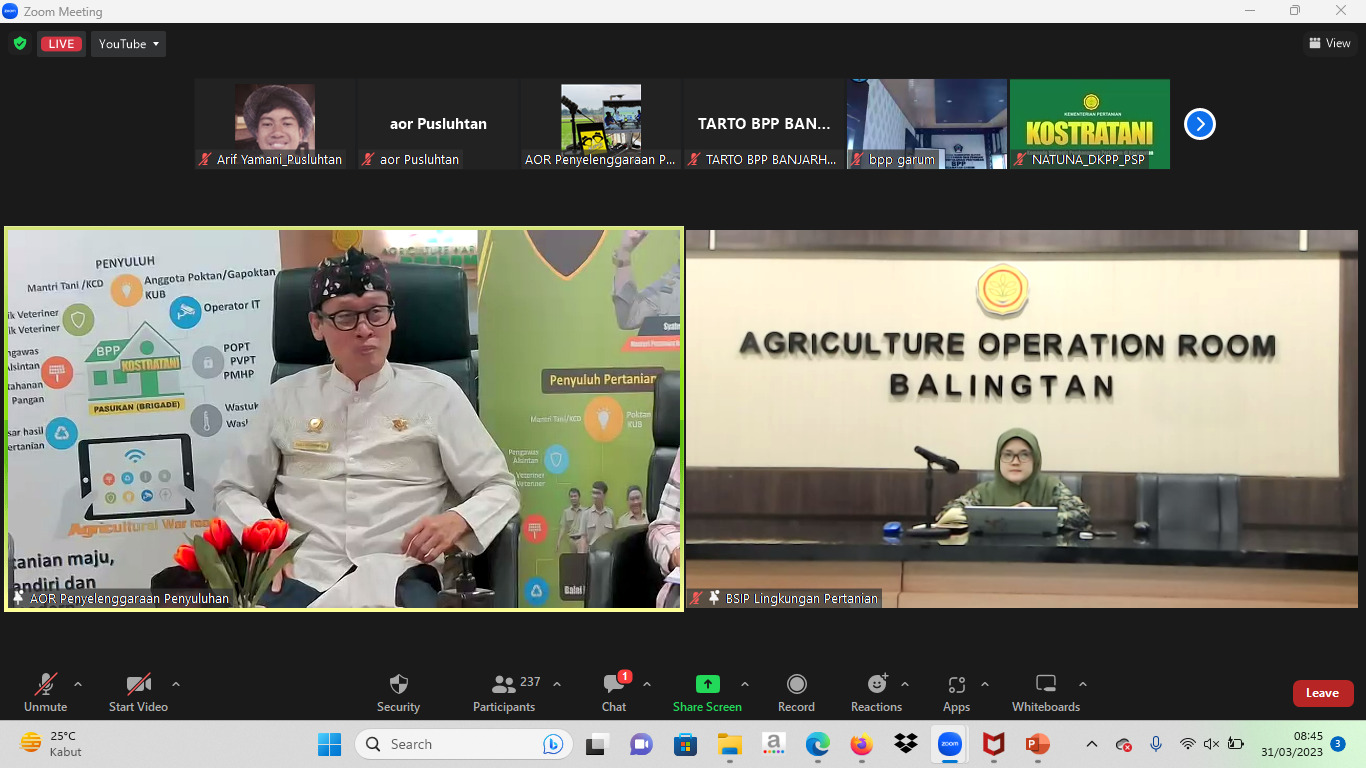Image resolution: width=1366 pixels, height=768 pixels.
Task: Click the taskbar Search field
Action: point(464,744)
